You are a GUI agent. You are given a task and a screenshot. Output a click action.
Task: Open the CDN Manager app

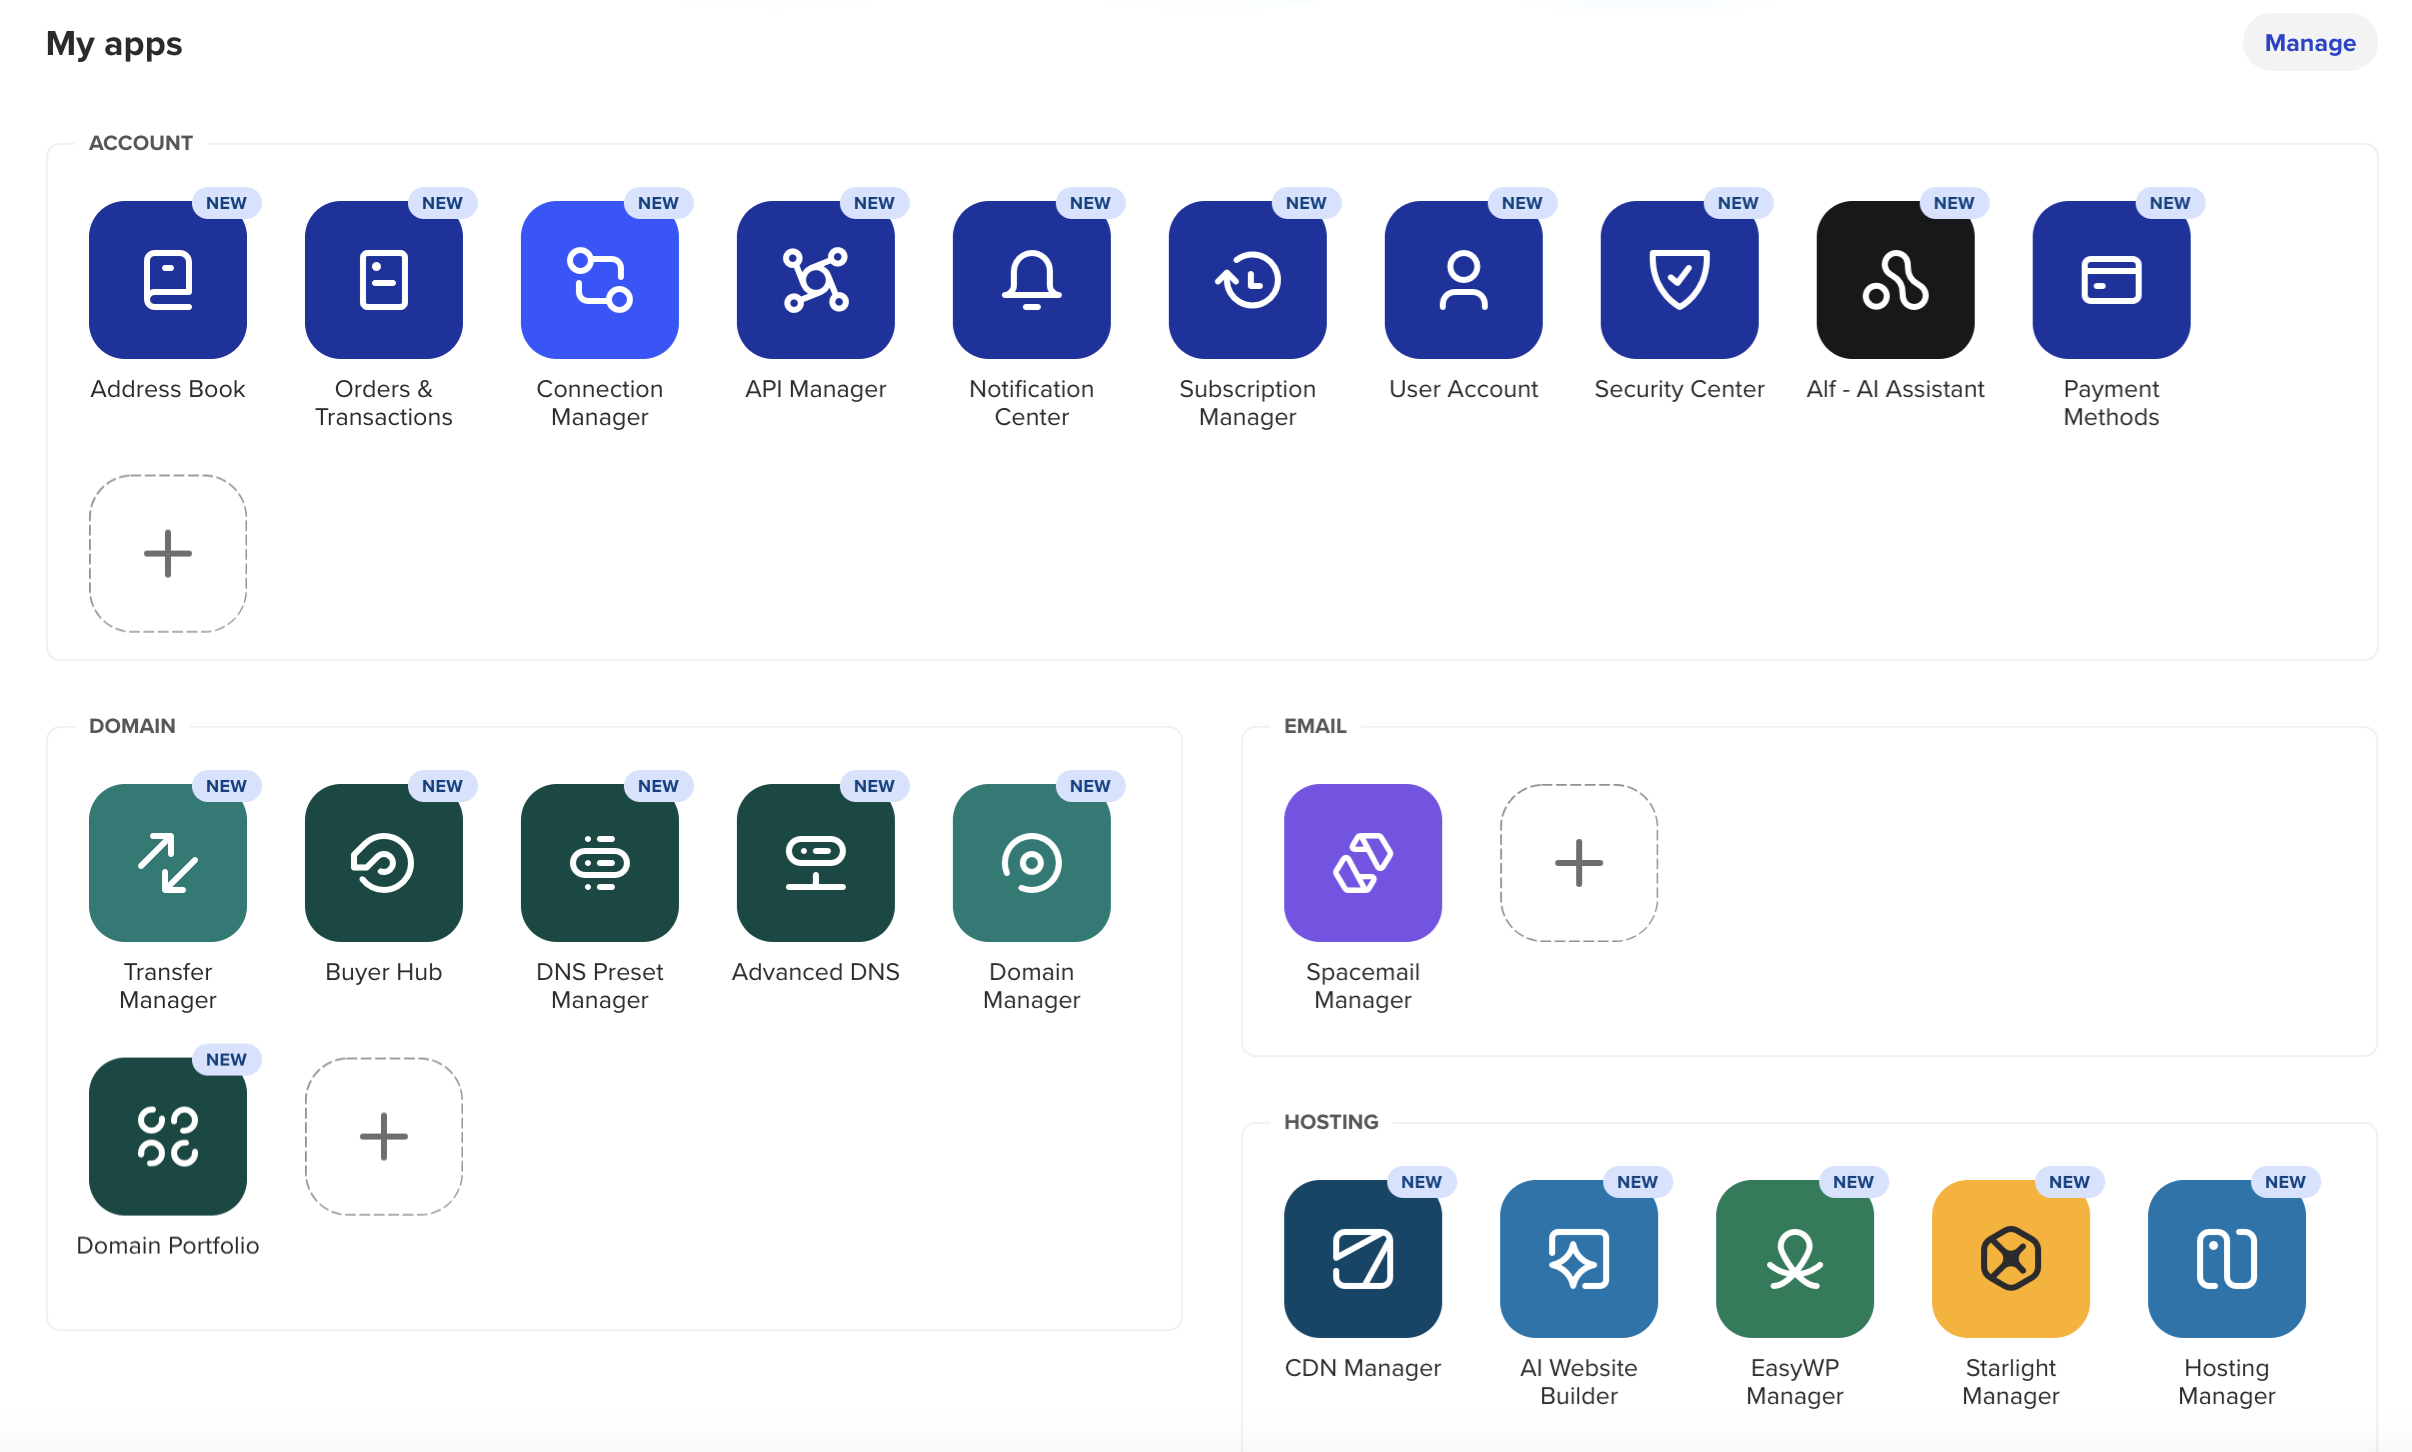(x=1363, y=1259)
